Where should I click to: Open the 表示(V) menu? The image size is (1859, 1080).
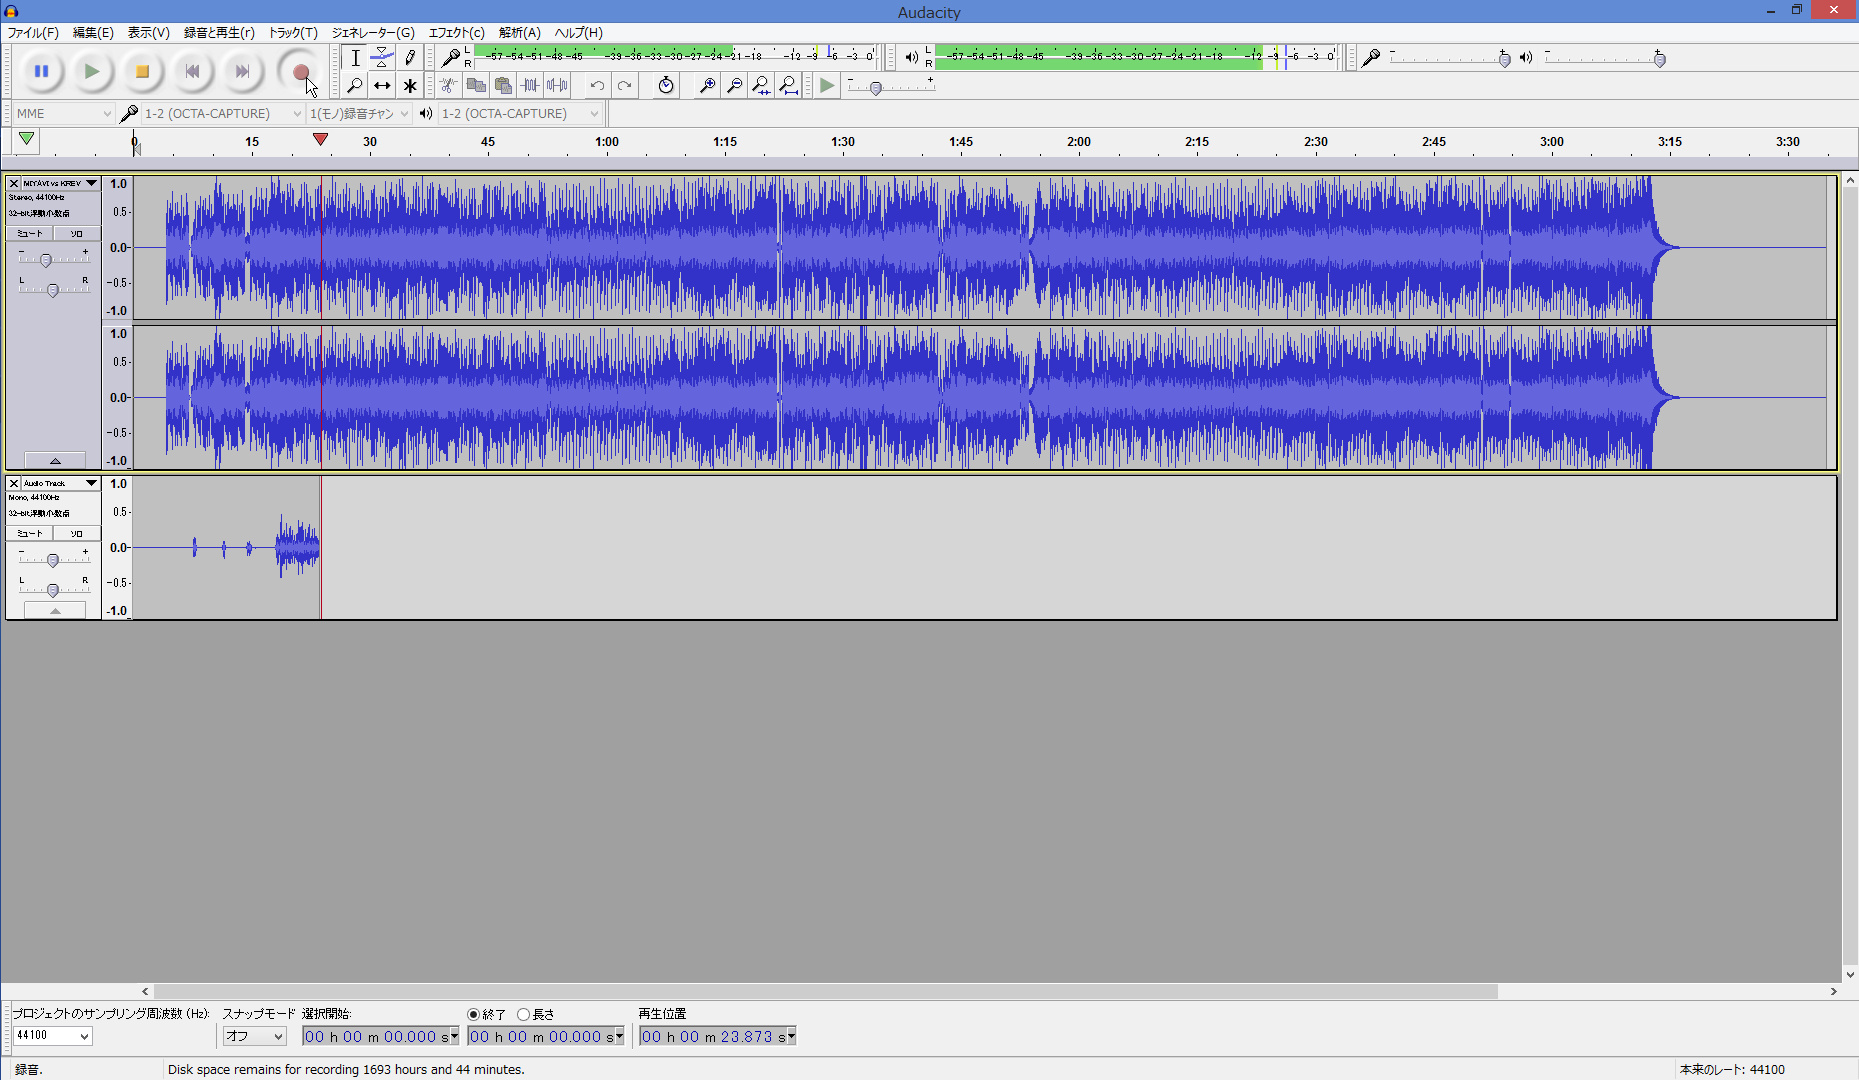(148, 33)
